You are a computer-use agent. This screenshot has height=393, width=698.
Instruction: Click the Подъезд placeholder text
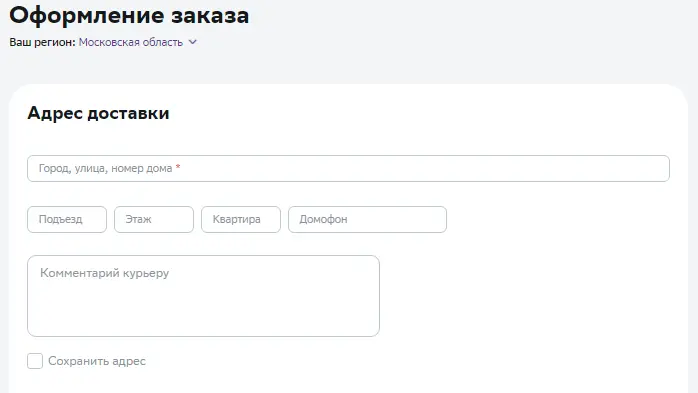[61, 219]
